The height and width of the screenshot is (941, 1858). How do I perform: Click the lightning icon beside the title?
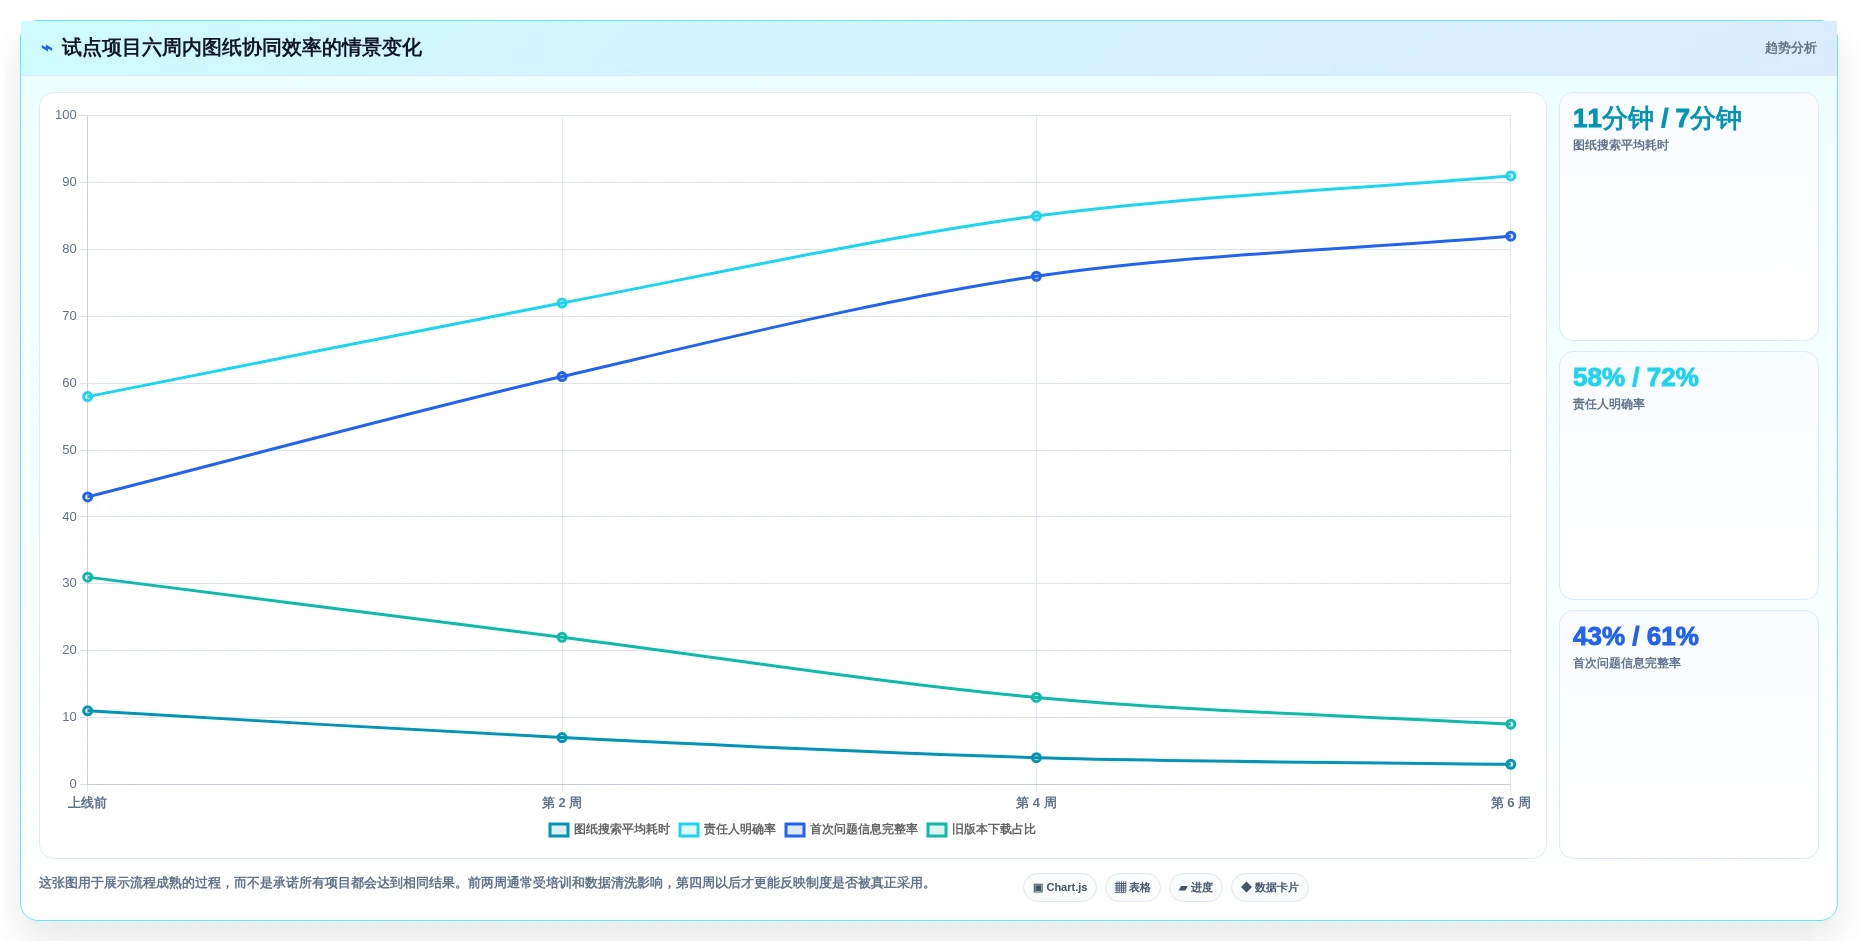pyautogui.click(x=46, y=48)
